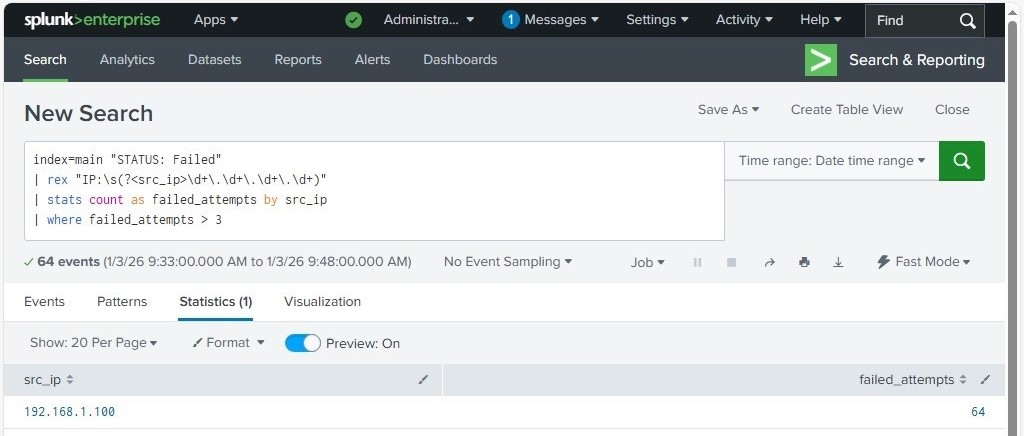The height and width of the screenshot is (436, 1024).
Task: Open the Administrator account menu
Action: (x=429, y=20)
